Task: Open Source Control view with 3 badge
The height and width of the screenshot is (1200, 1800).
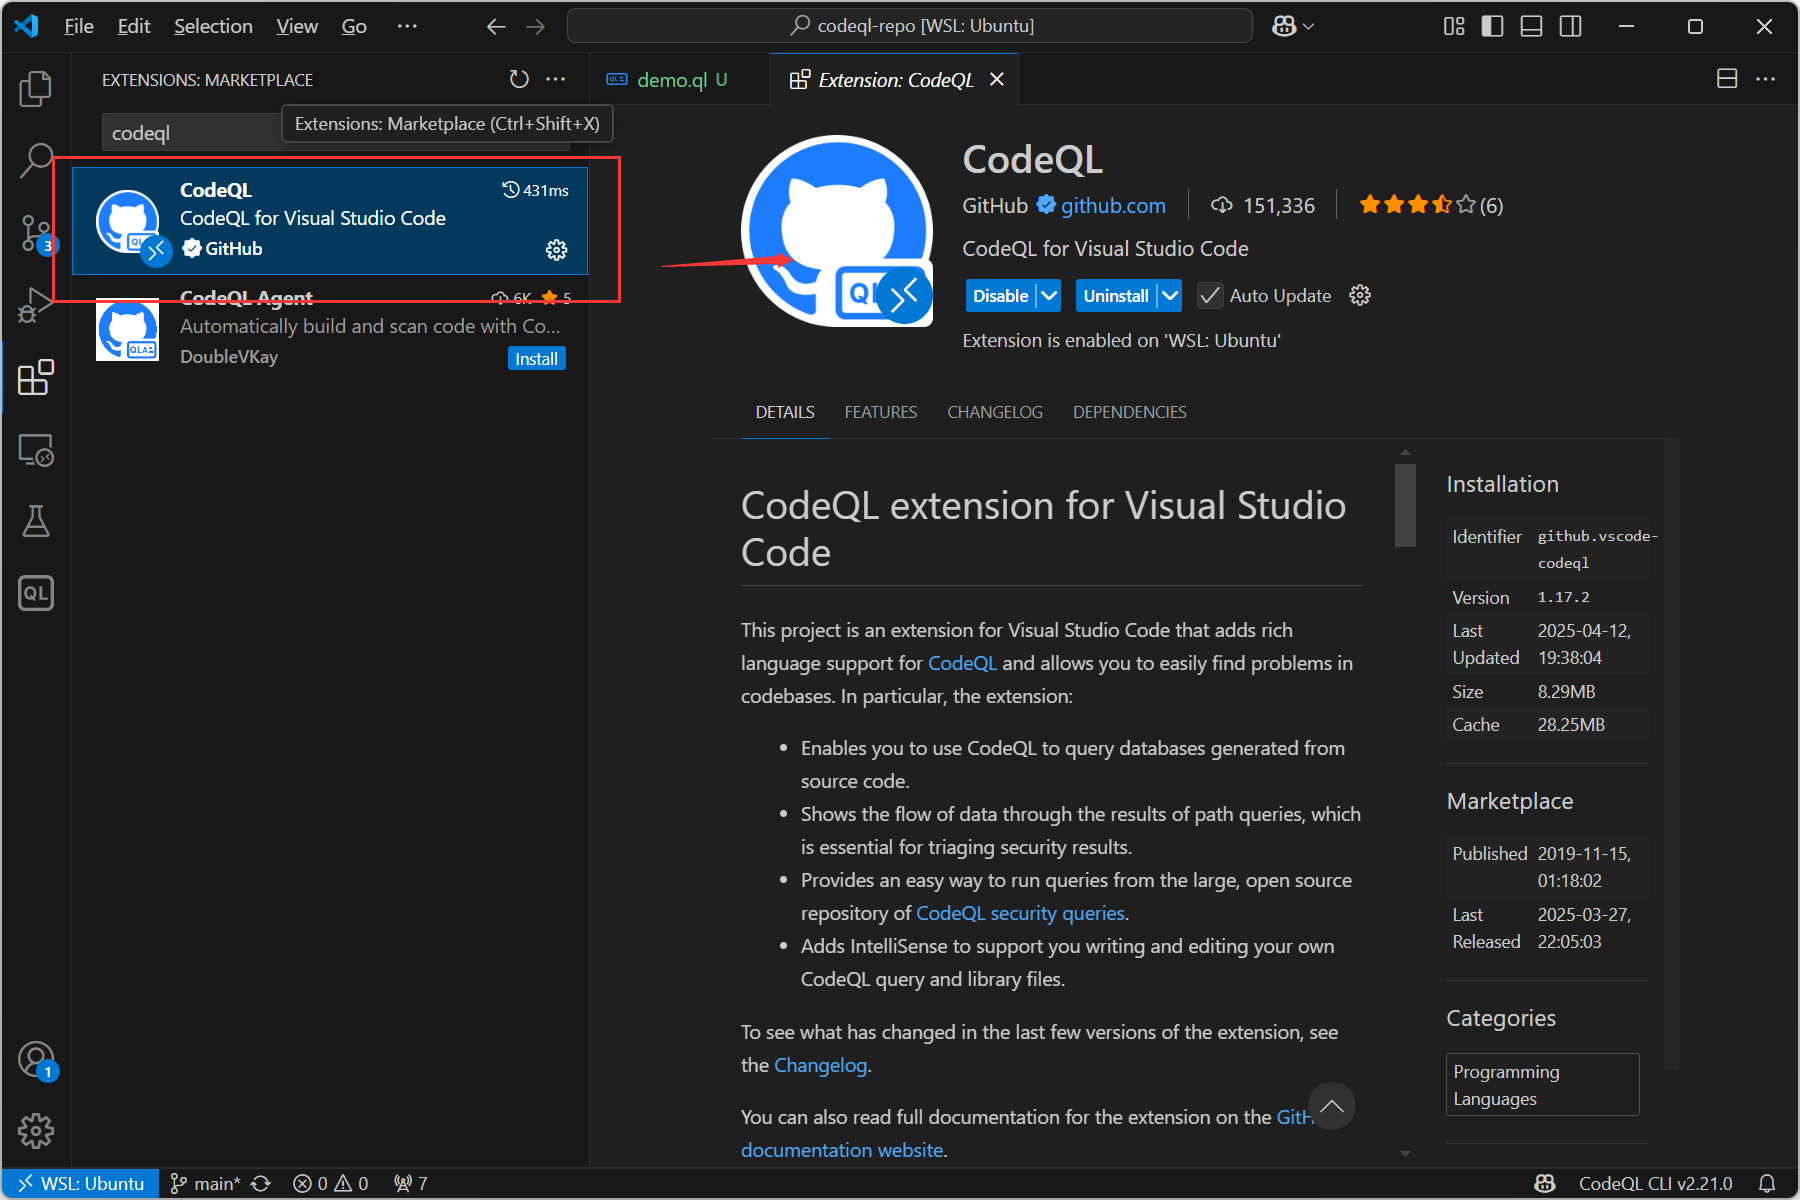Action: pyautogui.click(x=36, y=233)
